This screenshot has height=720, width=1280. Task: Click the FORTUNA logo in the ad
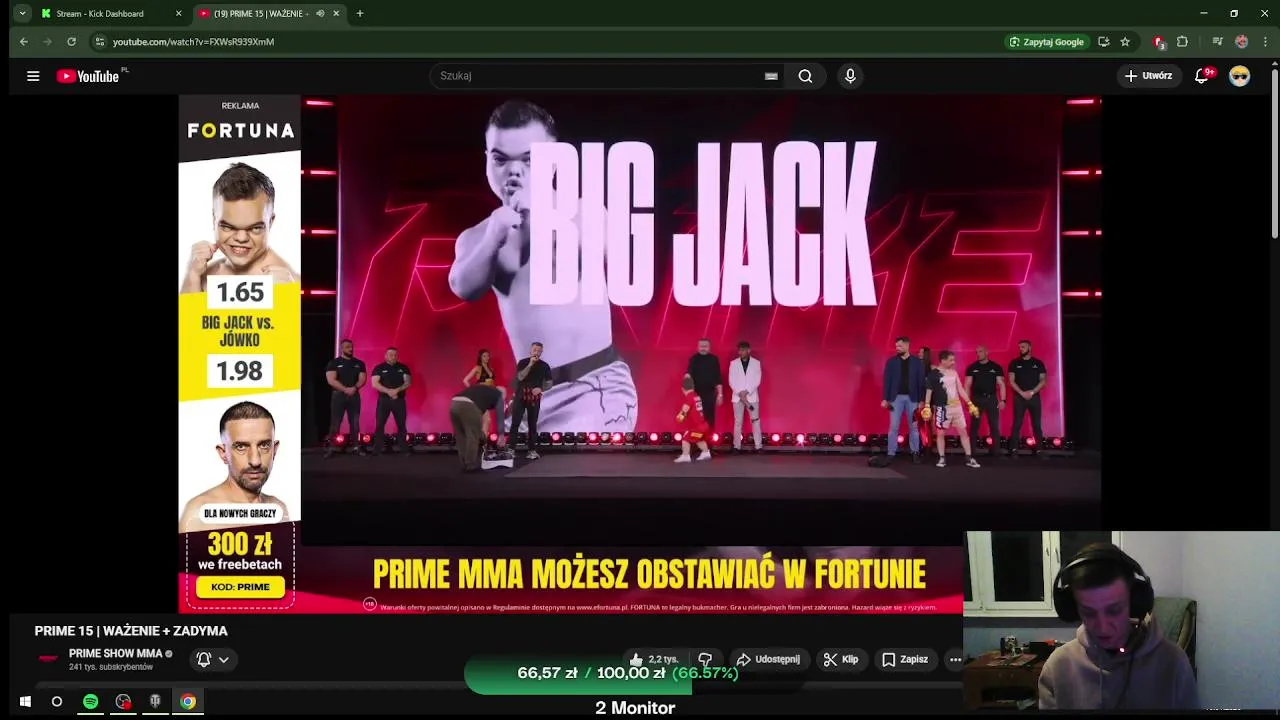tap(241, 131)
